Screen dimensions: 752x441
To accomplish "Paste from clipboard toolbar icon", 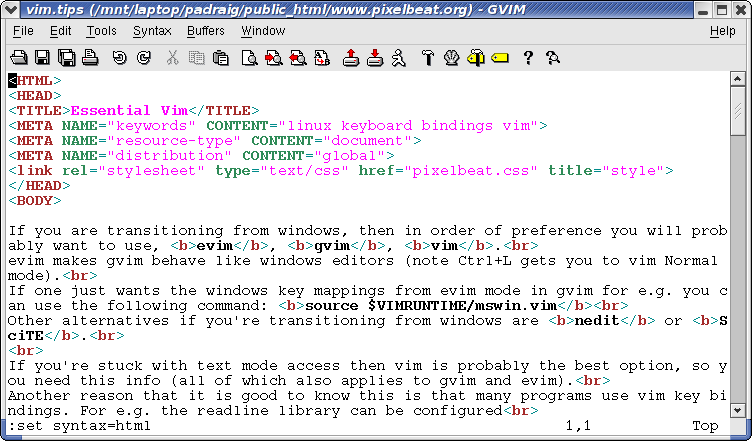I will coord(221,58).
